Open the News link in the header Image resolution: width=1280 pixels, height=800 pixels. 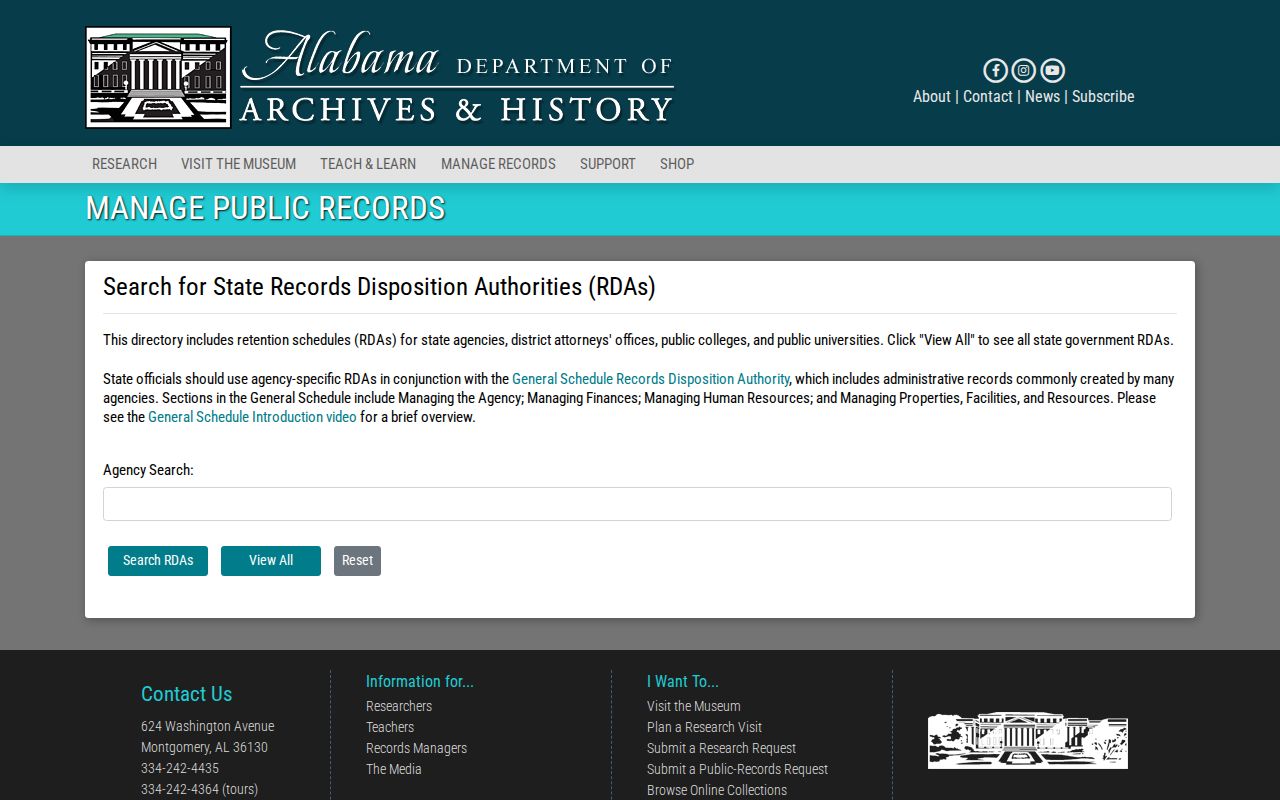(1042, 97)
